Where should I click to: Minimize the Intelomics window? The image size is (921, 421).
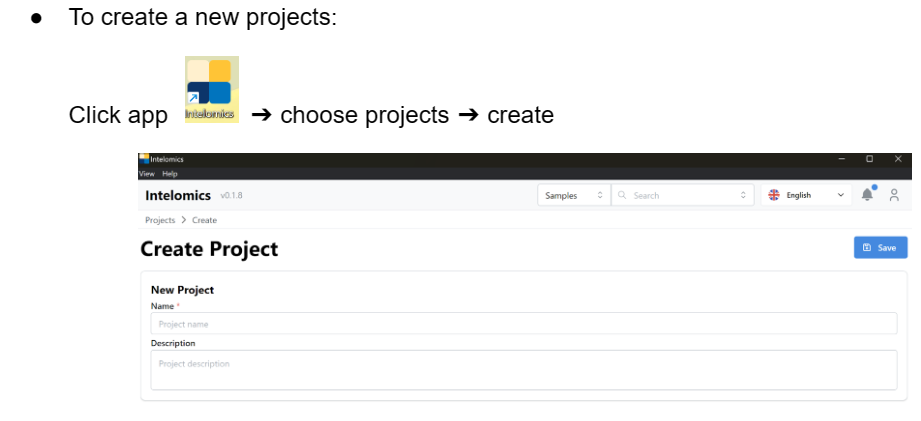pyautogui.click(x=841, y=159)
